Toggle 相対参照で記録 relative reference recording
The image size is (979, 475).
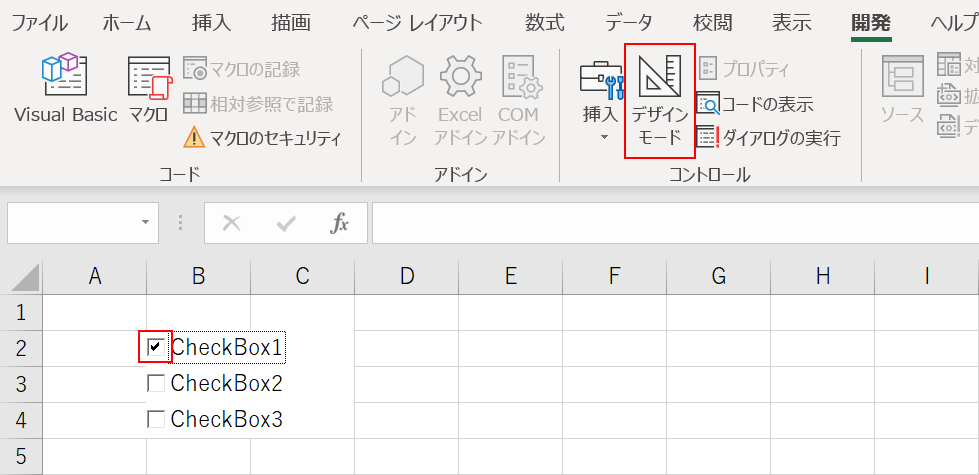click(258, 104)
